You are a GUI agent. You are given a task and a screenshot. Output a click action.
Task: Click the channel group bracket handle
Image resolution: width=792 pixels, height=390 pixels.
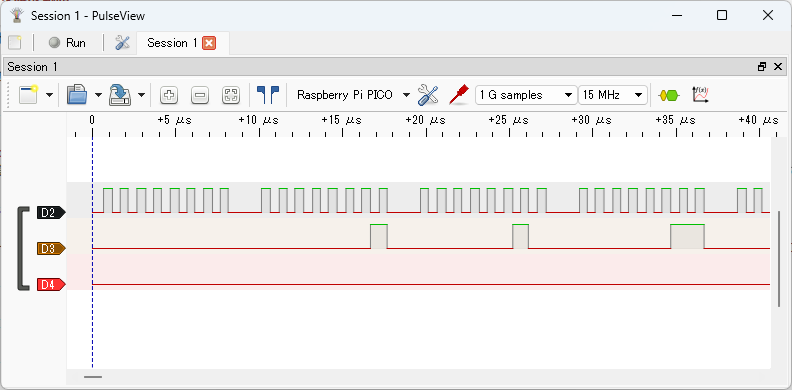(x=23, y=249)
